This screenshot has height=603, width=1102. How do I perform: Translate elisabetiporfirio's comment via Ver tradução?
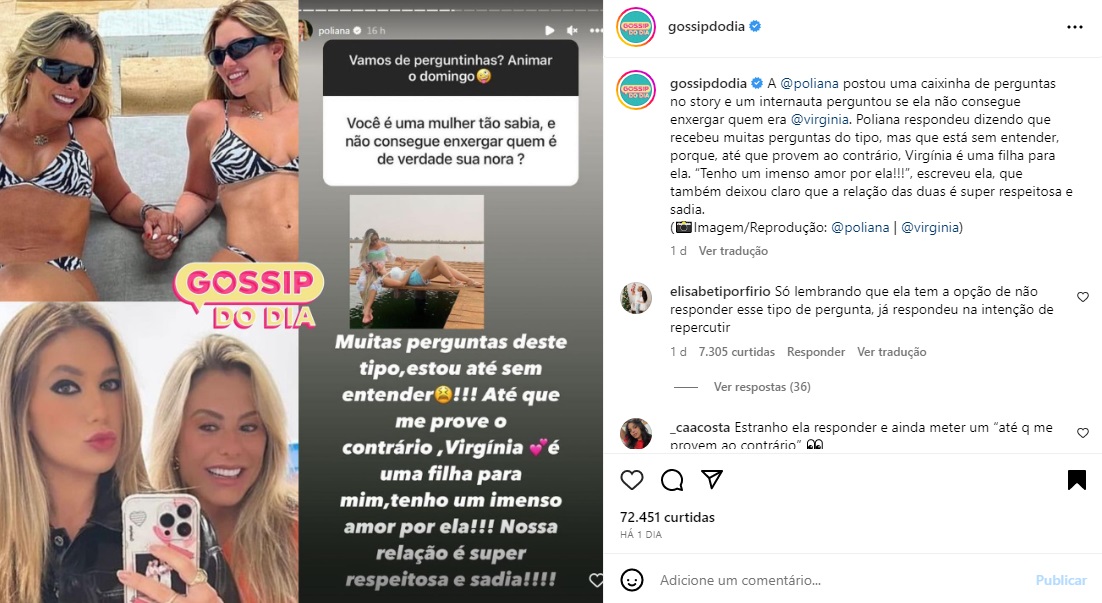coord(891,352)
